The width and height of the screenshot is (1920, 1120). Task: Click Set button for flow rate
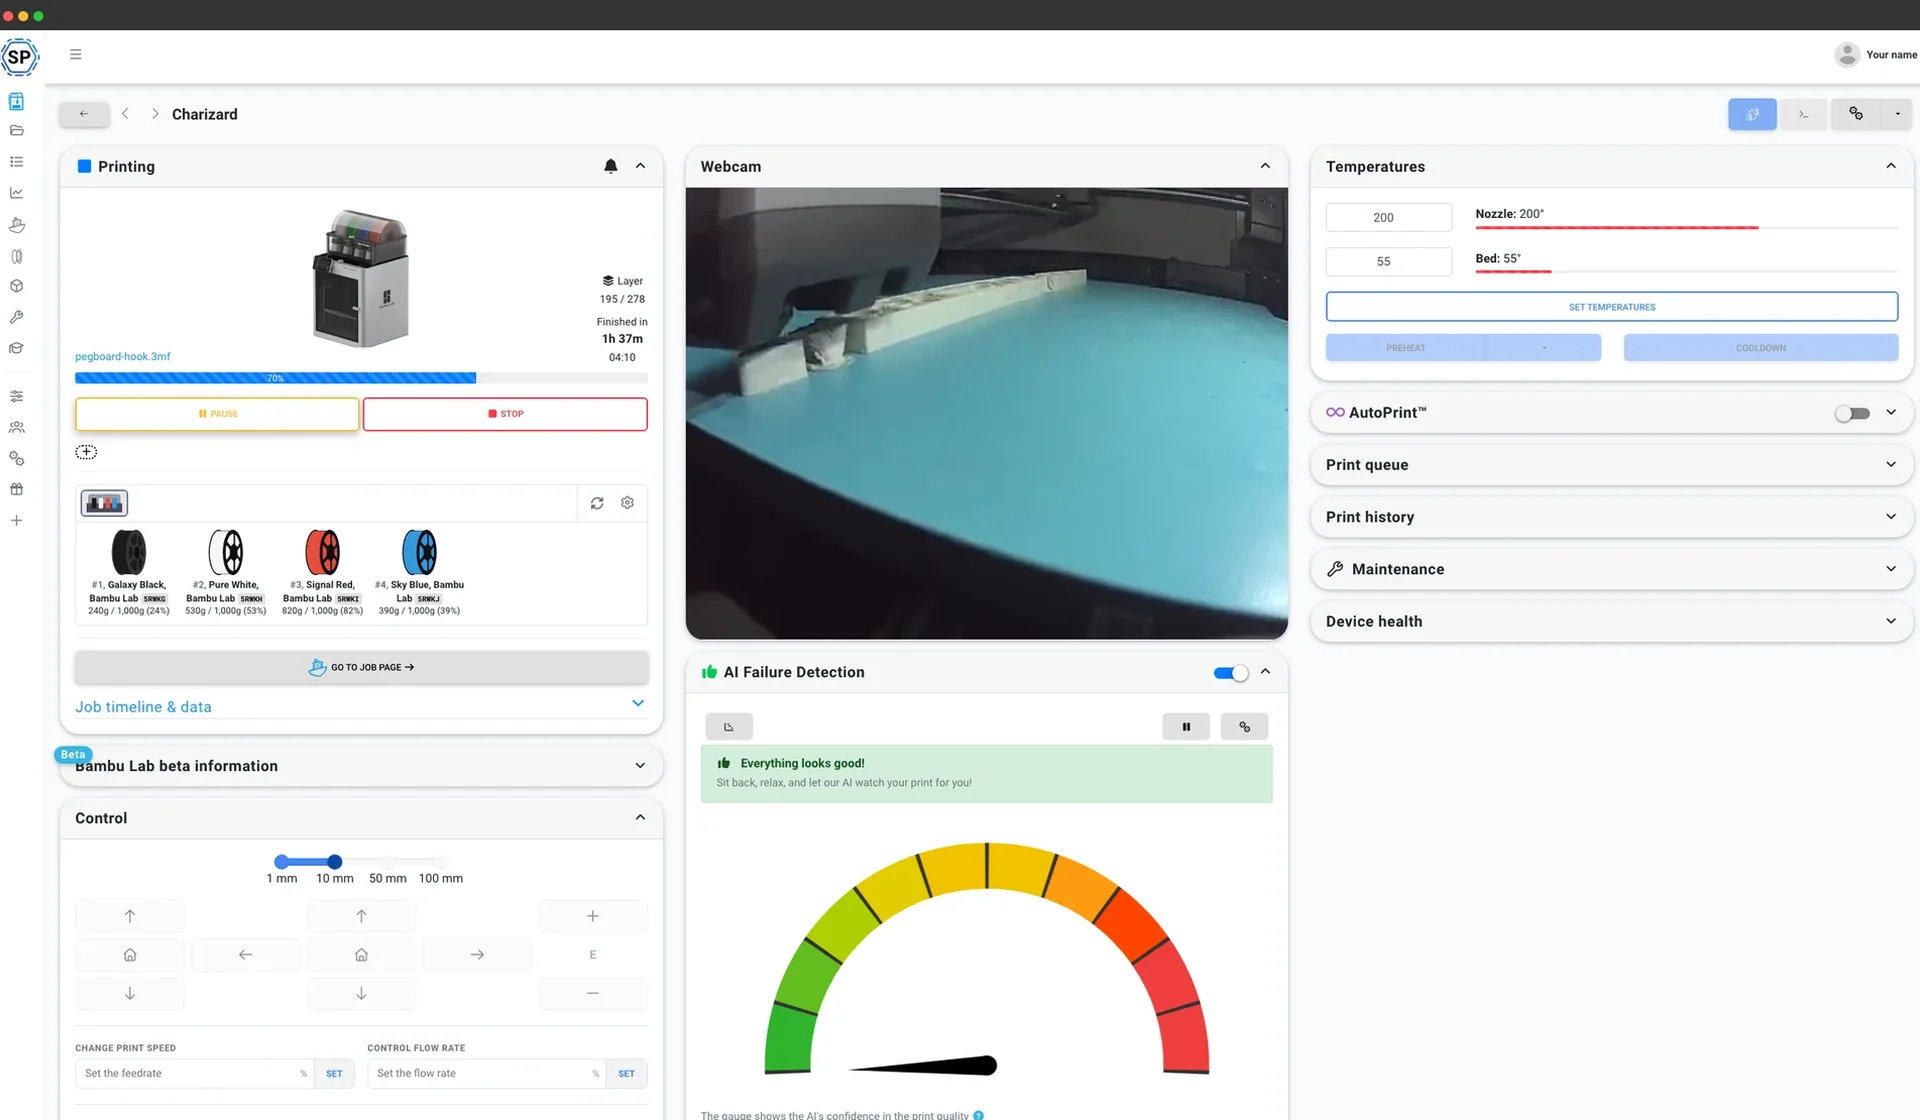[x=626, y=1074]
